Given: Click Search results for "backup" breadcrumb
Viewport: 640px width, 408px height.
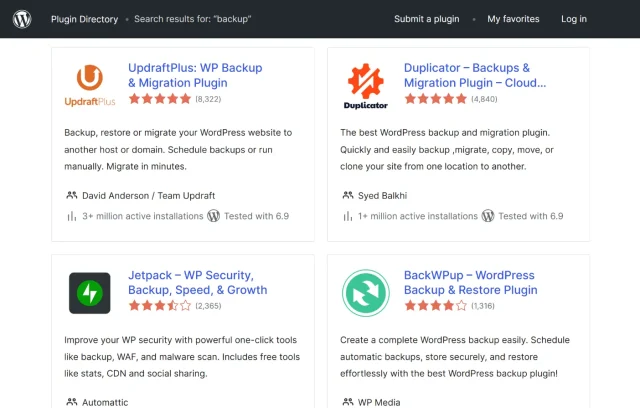Looking at the screenshot, I should pos(193,19).
